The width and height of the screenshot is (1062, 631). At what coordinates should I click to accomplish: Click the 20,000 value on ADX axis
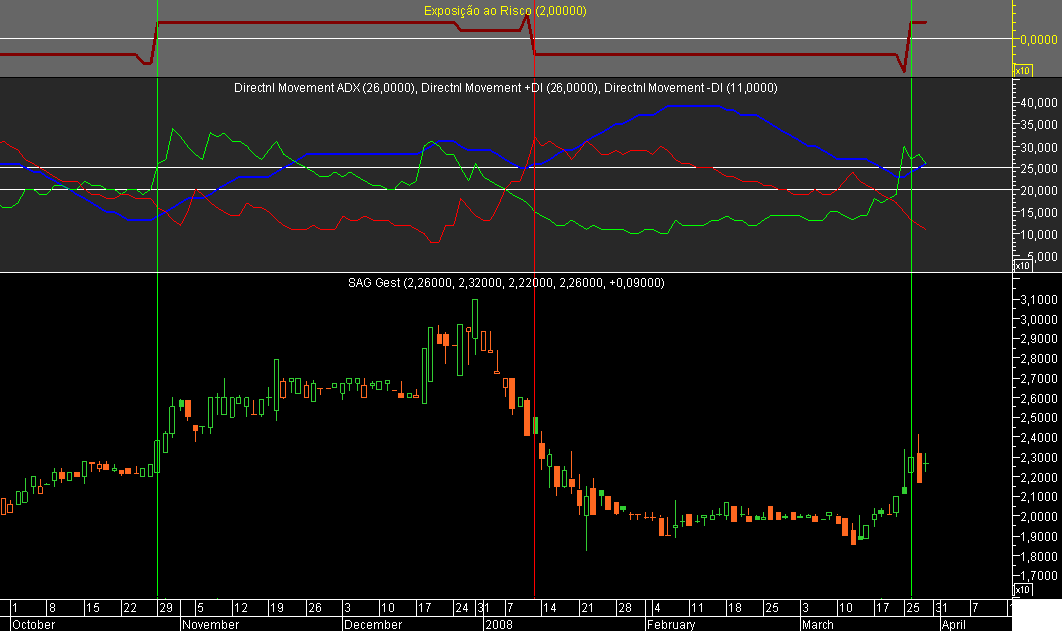pyautogui.click(x=1039, y=190)
